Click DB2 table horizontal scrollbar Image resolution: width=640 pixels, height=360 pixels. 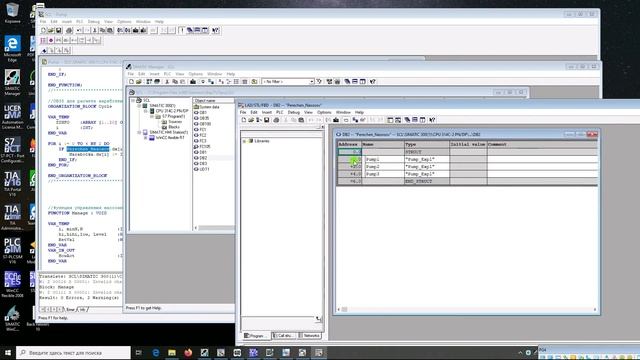[467, 310]
